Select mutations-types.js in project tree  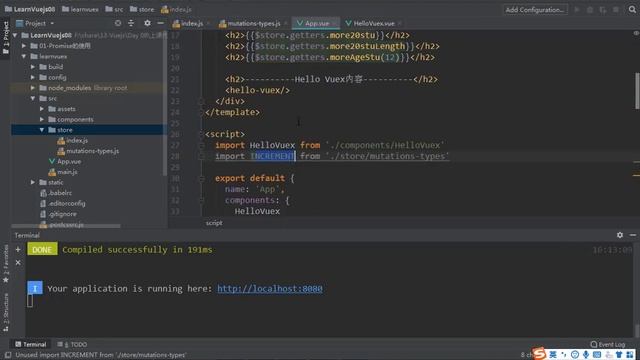(88, 151)
